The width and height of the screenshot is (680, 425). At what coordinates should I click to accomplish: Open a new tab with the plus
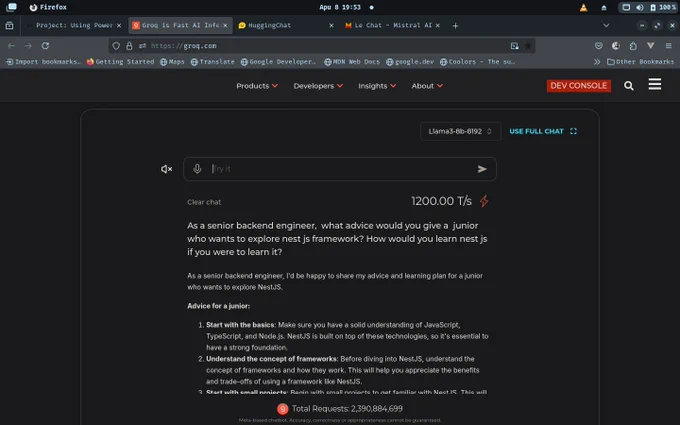(455, 26)
